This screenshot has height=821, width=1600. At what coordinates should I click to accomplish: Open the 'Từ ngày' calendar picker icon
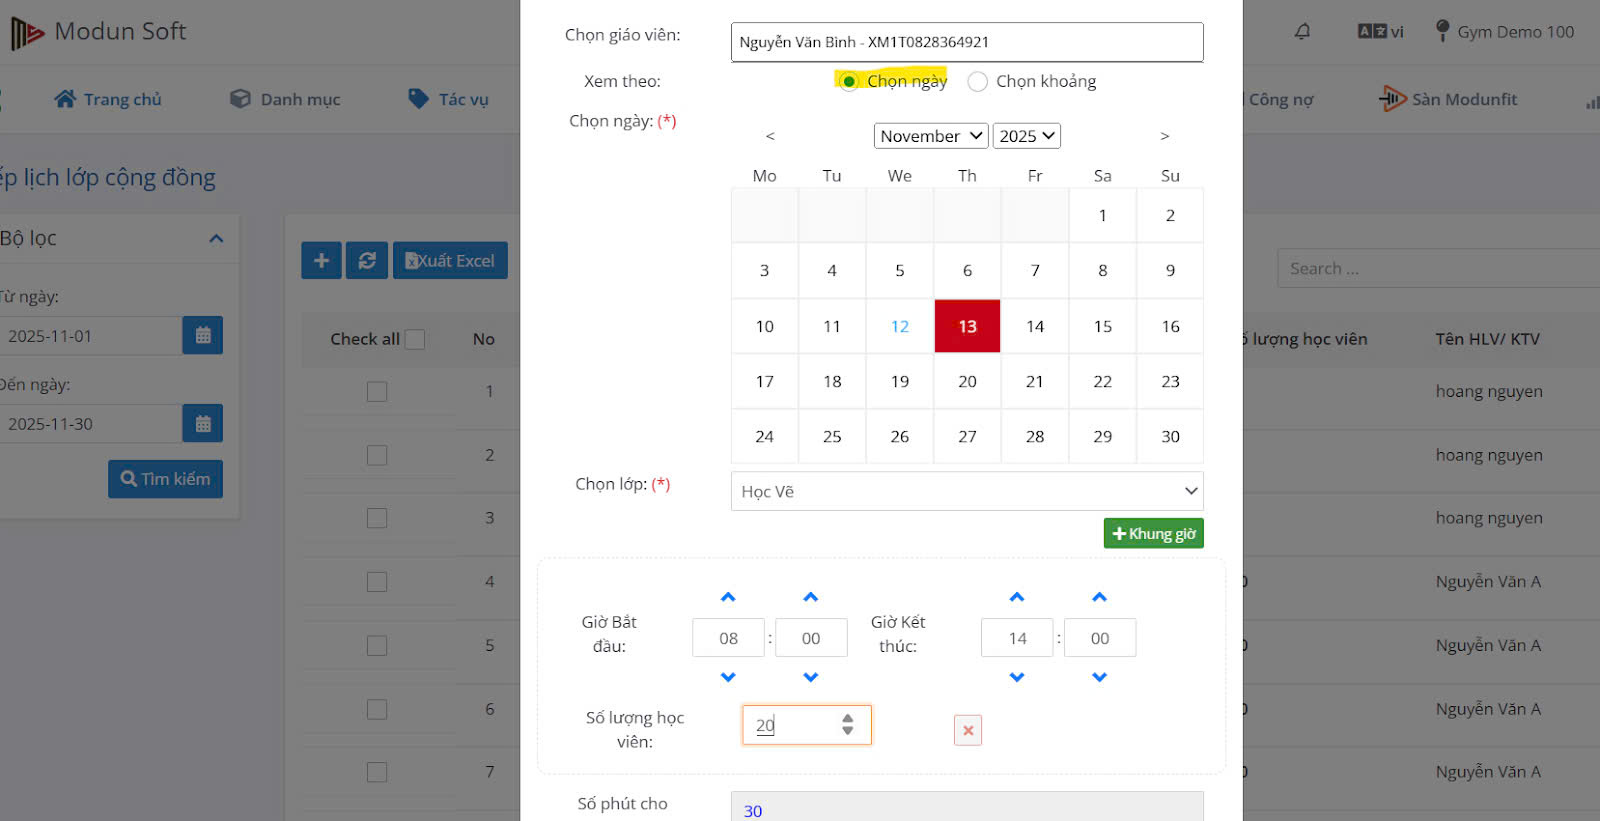[202, 336]
